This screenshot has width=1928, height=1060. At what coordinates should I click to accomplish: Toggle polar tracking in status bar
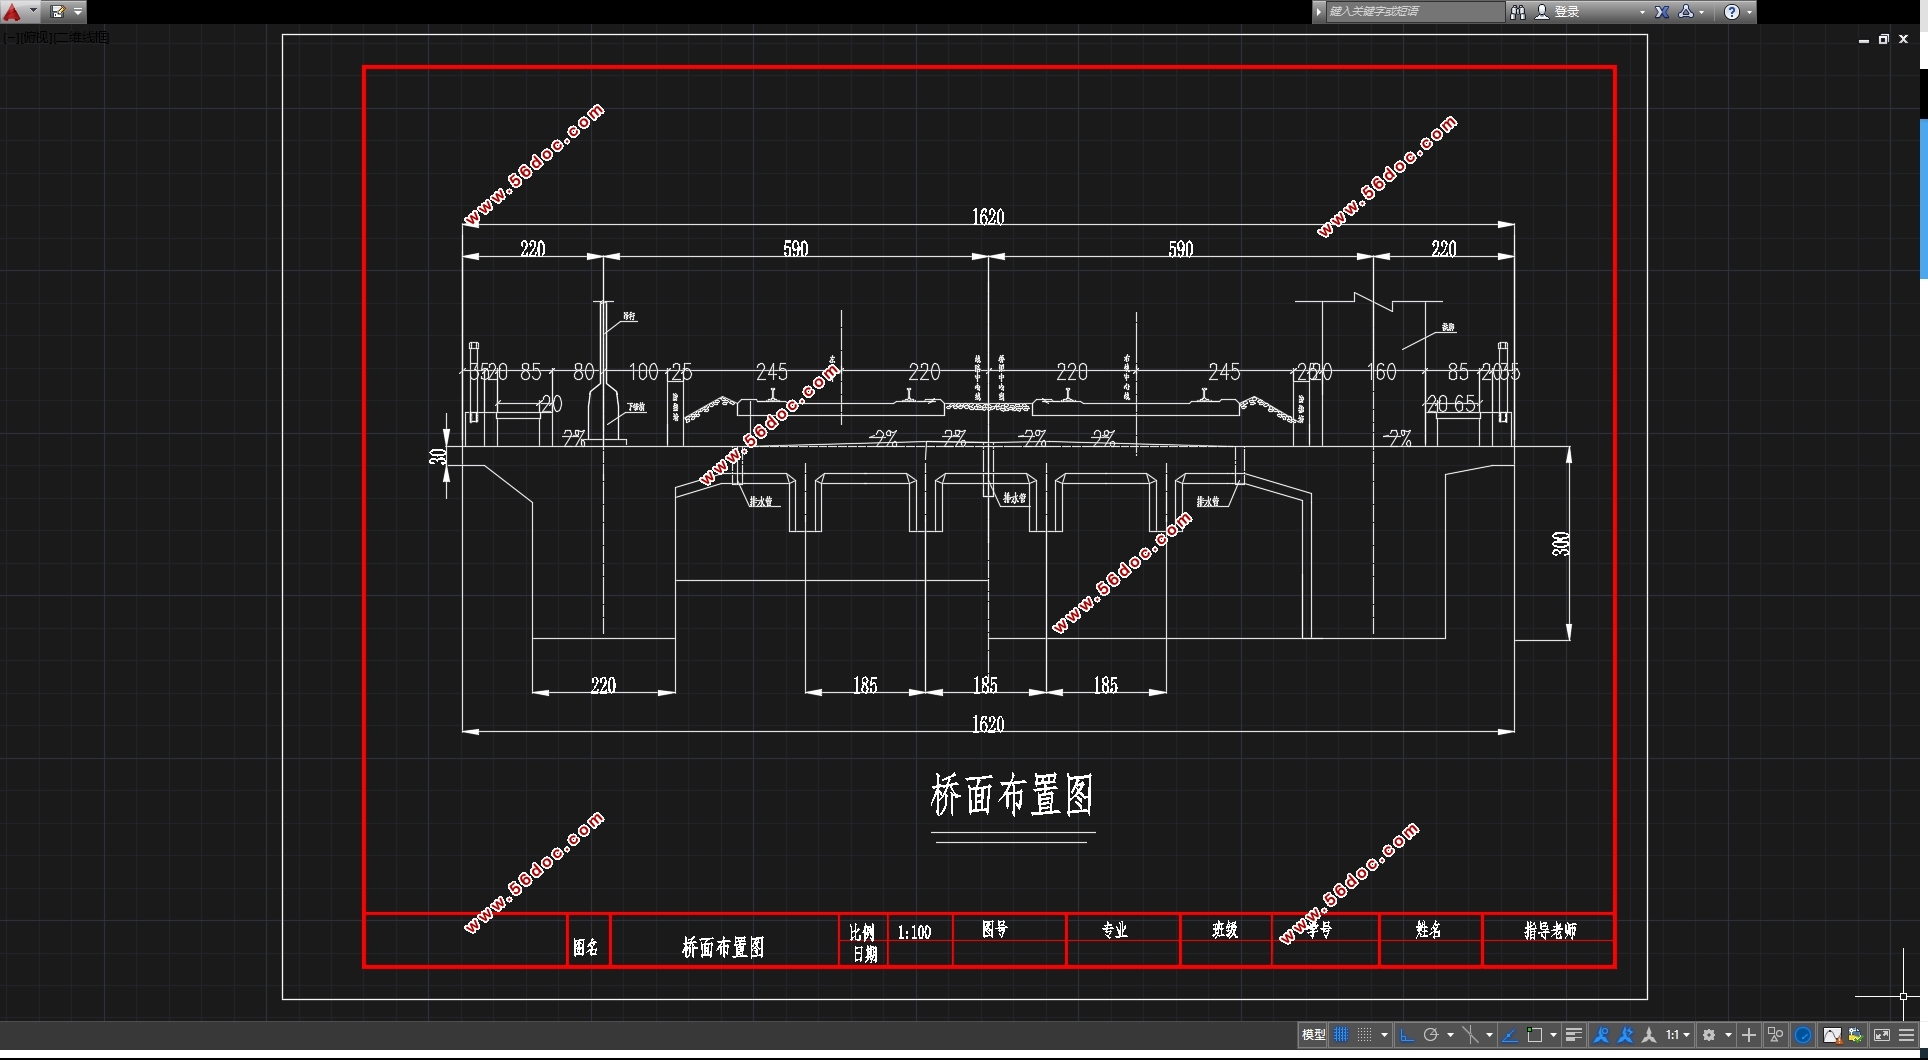[1431, 1035]
